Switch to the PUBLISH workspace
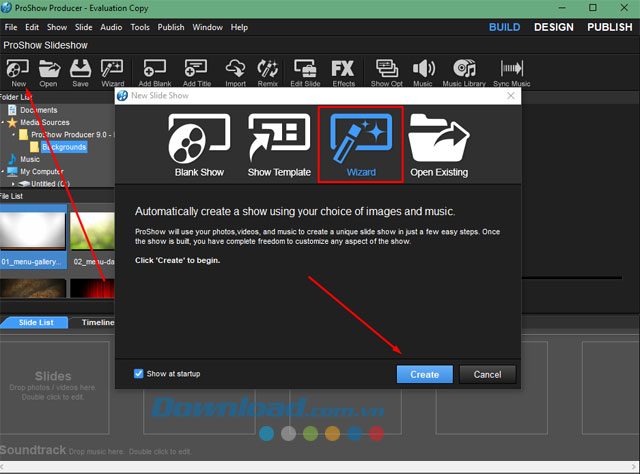This screenshot has height=474, width=640. (x=609, y=27)
